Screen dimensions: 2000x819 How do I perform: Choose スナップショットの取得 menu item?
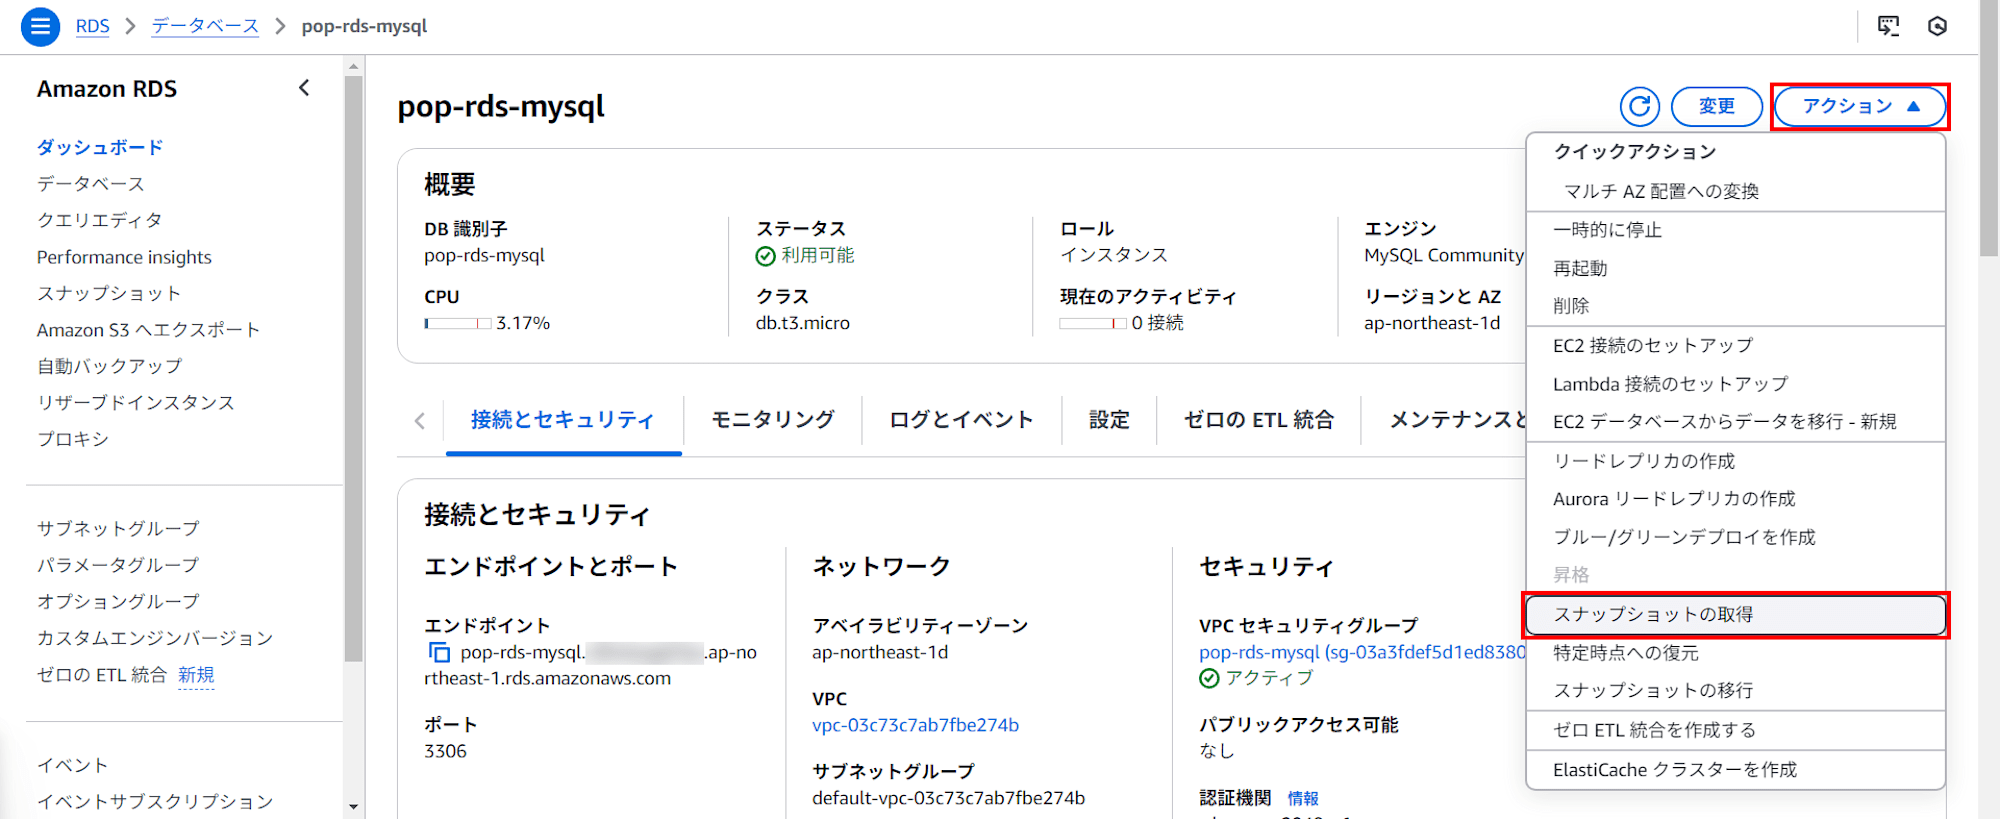click(x=1736, y=615)
